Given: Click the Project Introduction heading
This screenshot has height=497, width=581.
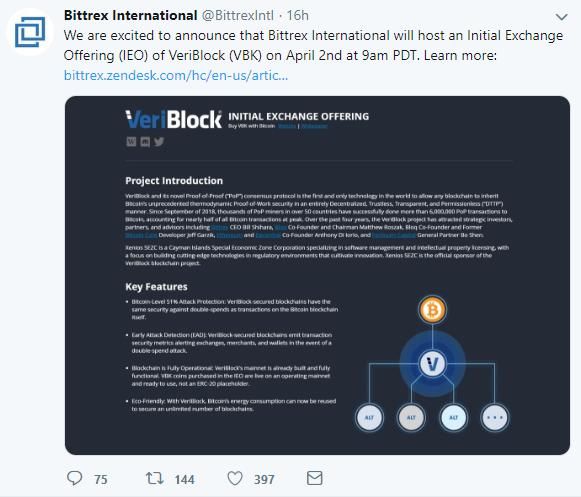Looking at the screenshot, I should point(174,181).
